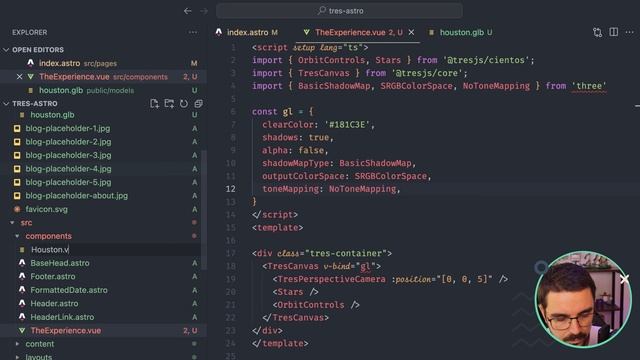
Task: Collapse the src folder
Action: click(101, 223)
